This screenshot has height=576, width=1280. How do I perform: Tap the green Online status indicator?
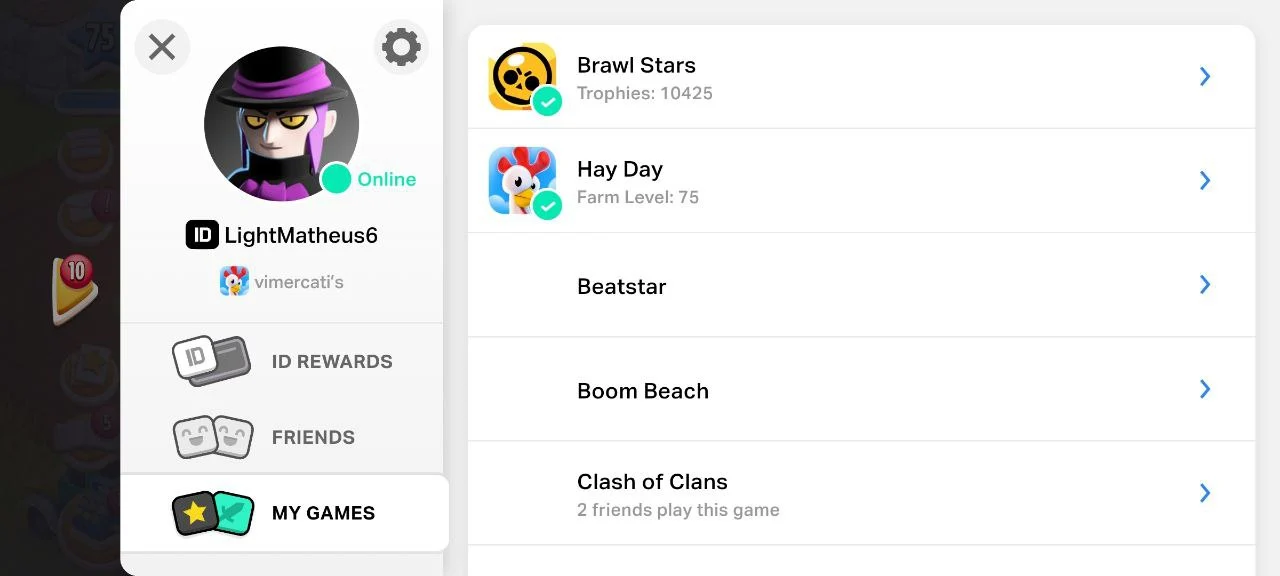[x=336, y=179]
